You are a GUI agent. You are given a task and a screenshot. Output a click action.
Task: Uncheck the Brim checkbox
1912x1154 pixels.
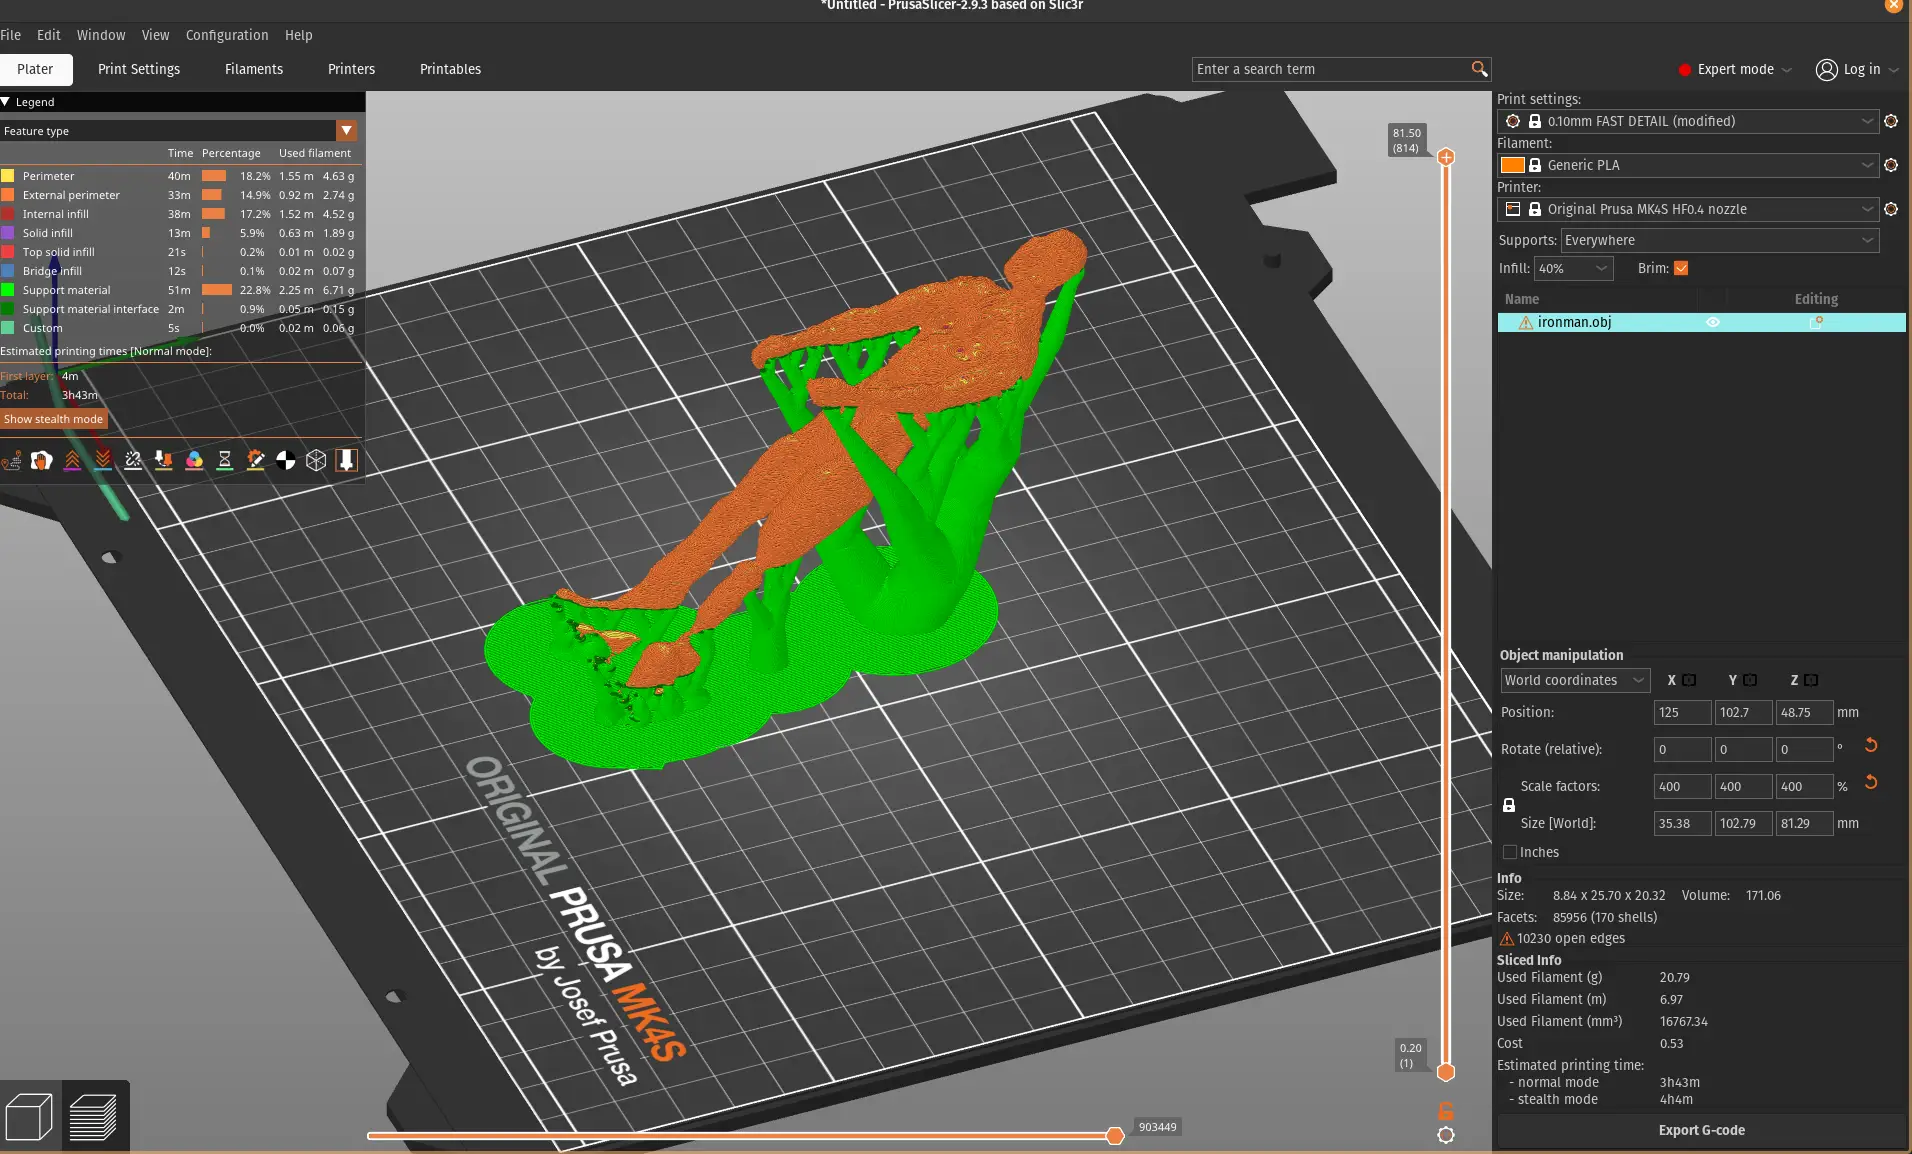point(1681,268)
